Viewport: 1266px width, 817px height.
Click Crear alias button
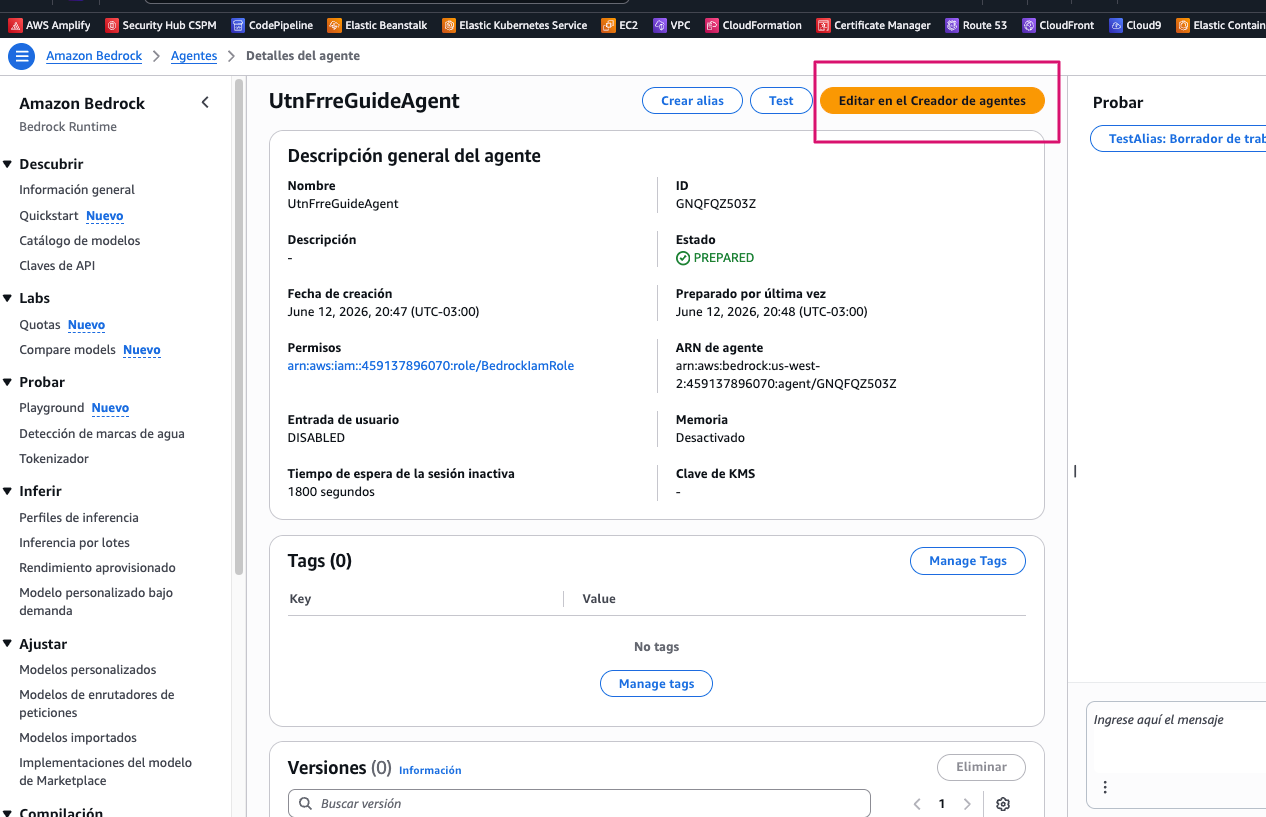click(x=692, y=100)
